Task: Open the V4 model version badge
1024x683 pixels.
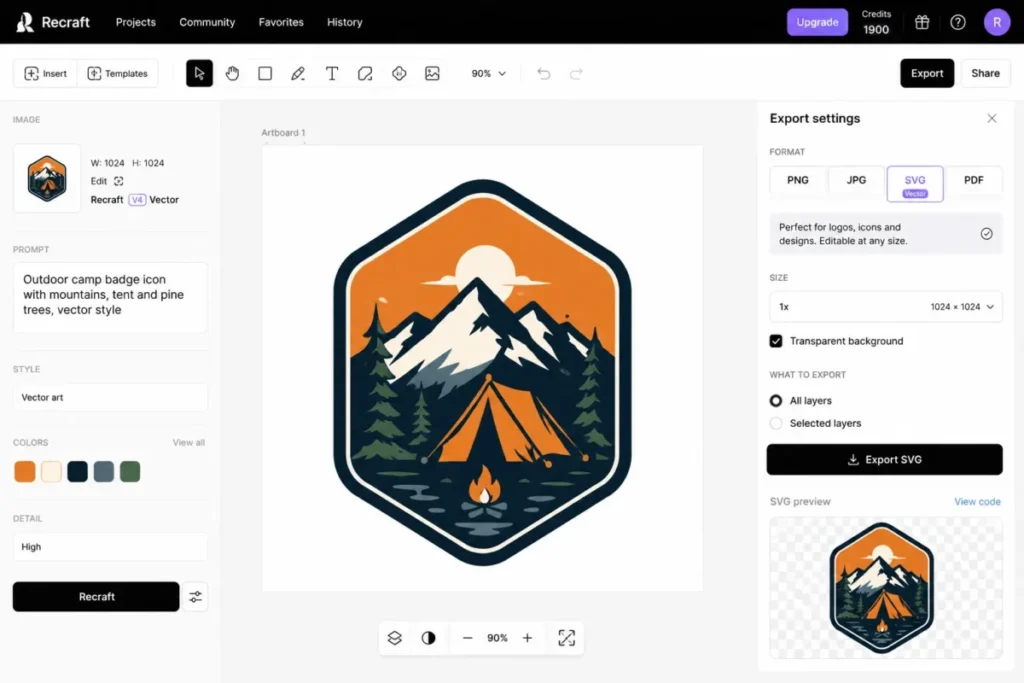Action: [136, 200]
